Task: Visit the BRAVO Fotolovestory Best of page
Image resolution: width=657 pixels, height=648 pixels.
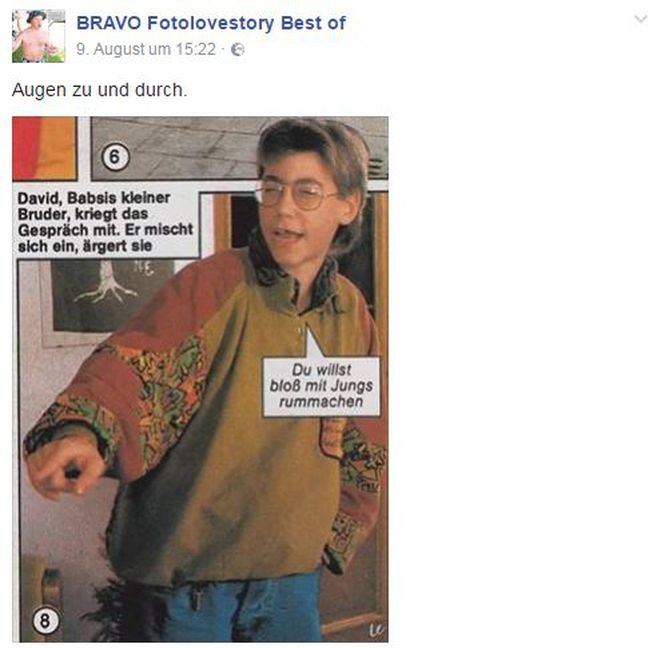Action: click(x=211, y=23)
